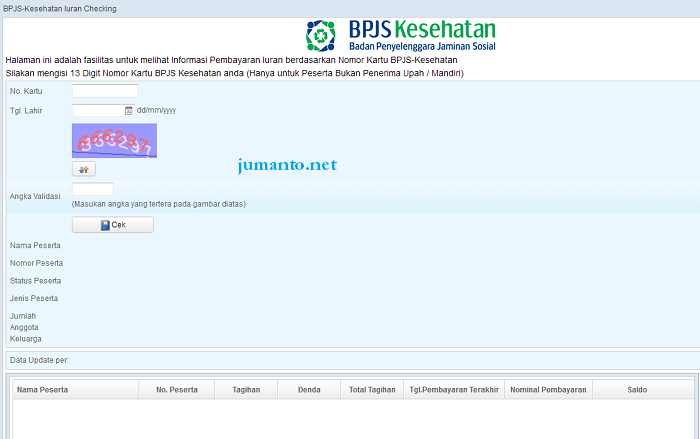Click the No. Kartu label

tap(26, 91)
